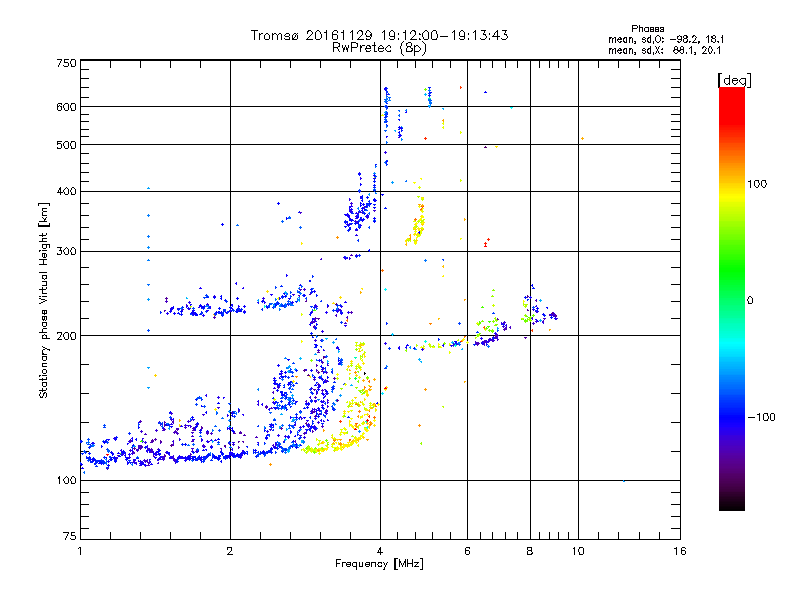The width and height of the screenshot is (800, 600).
Task: Click the y-axis tick label '600'
Action: click(66, 107)
